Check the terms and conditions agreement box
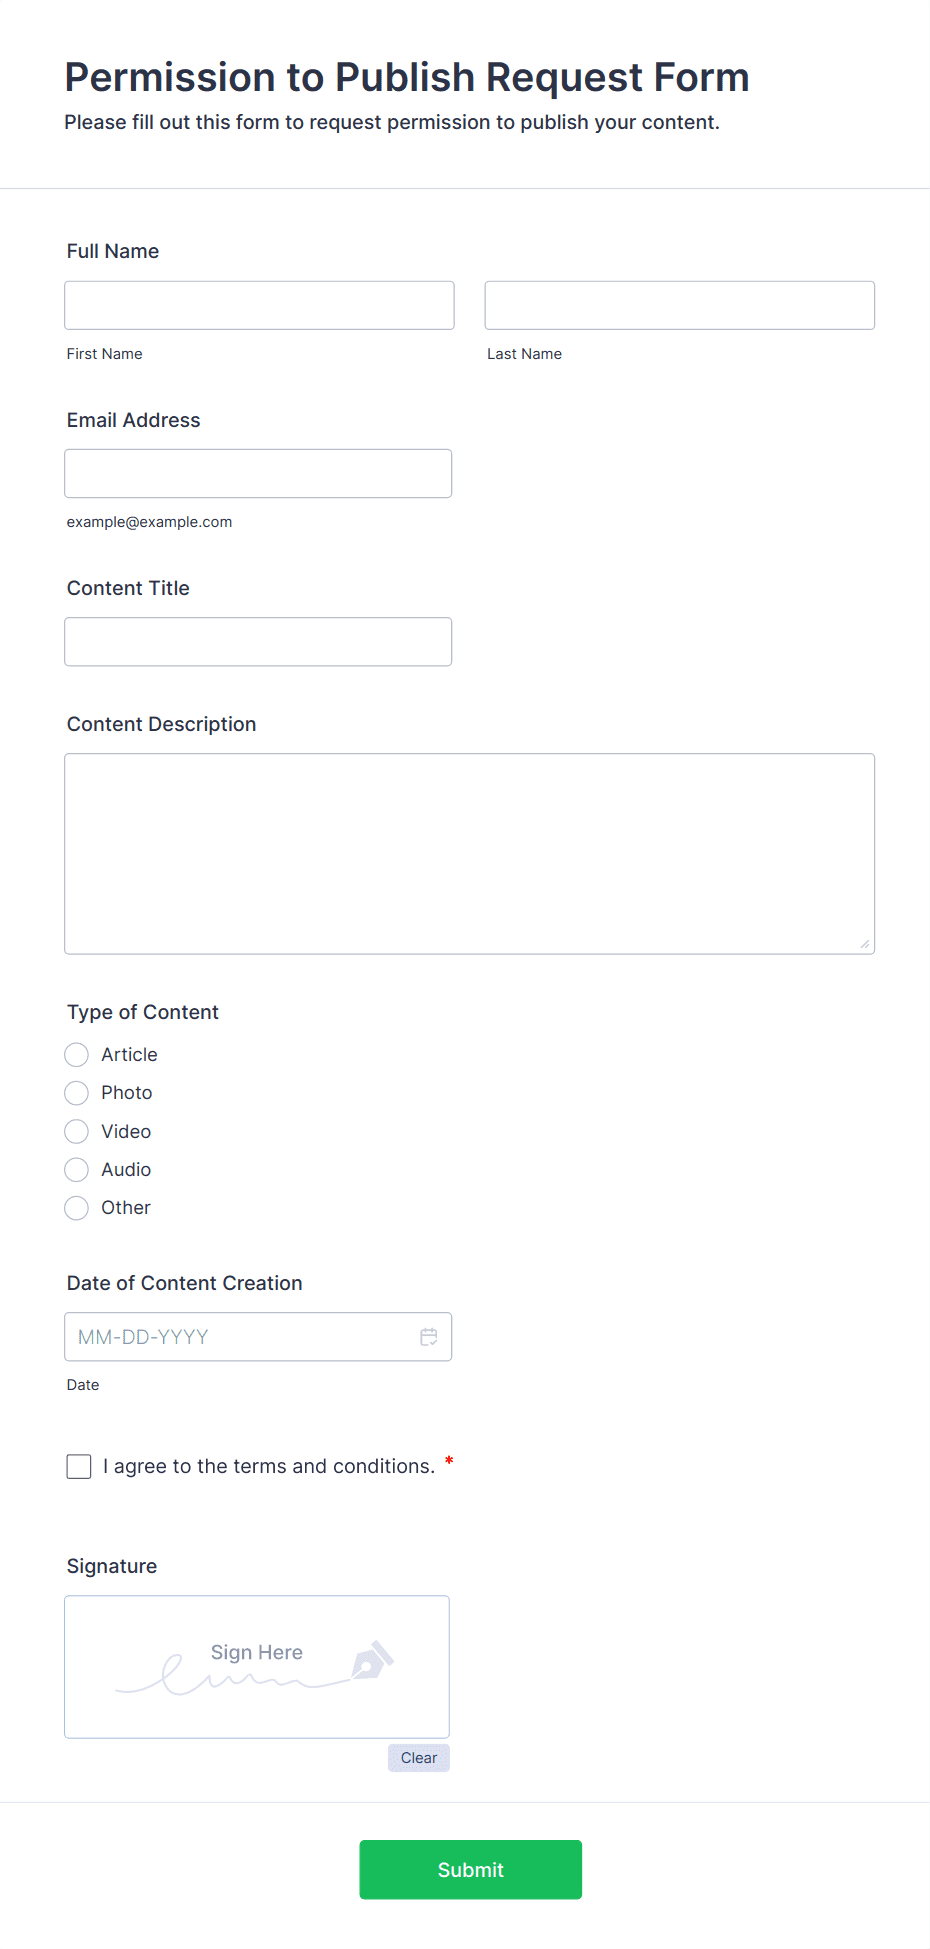This screenshot has height=1949, width=930. click(x=78, y=1466)
